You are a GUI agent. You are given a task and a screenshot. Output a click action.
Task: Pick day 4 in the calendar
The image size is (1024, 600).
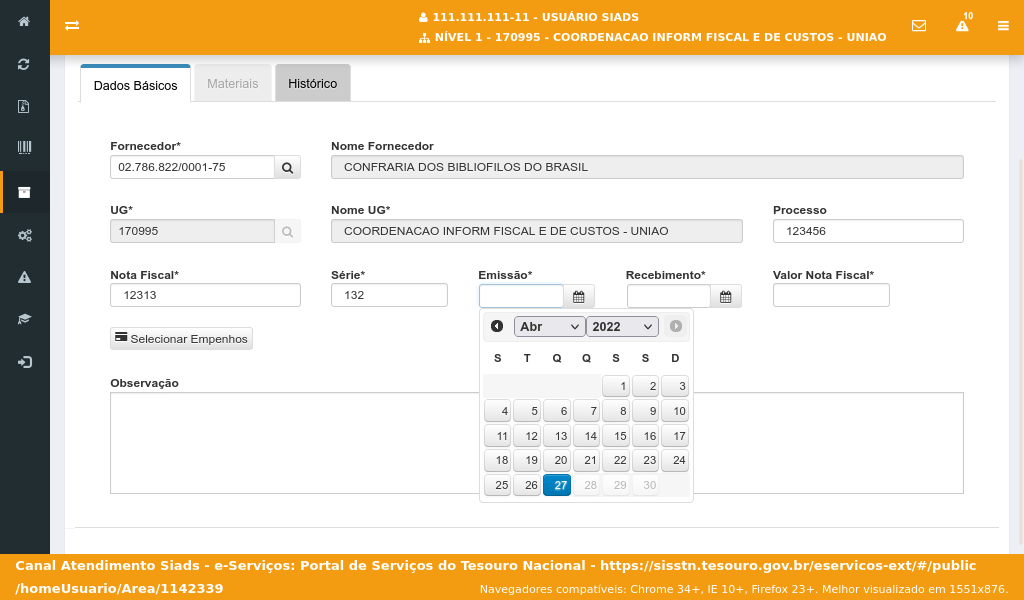[498, 411]
